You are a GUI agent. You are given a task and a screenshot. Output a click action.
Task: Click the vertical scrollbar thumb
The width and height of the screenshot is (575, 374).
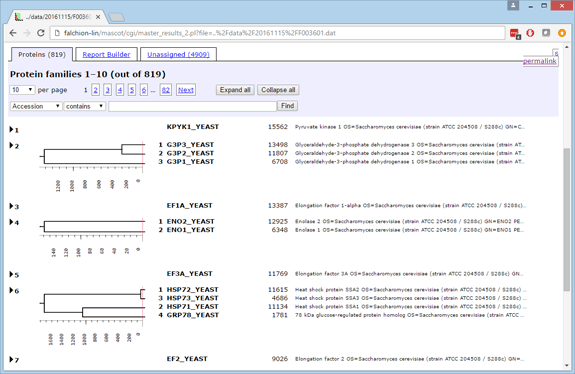pos(567,219)
